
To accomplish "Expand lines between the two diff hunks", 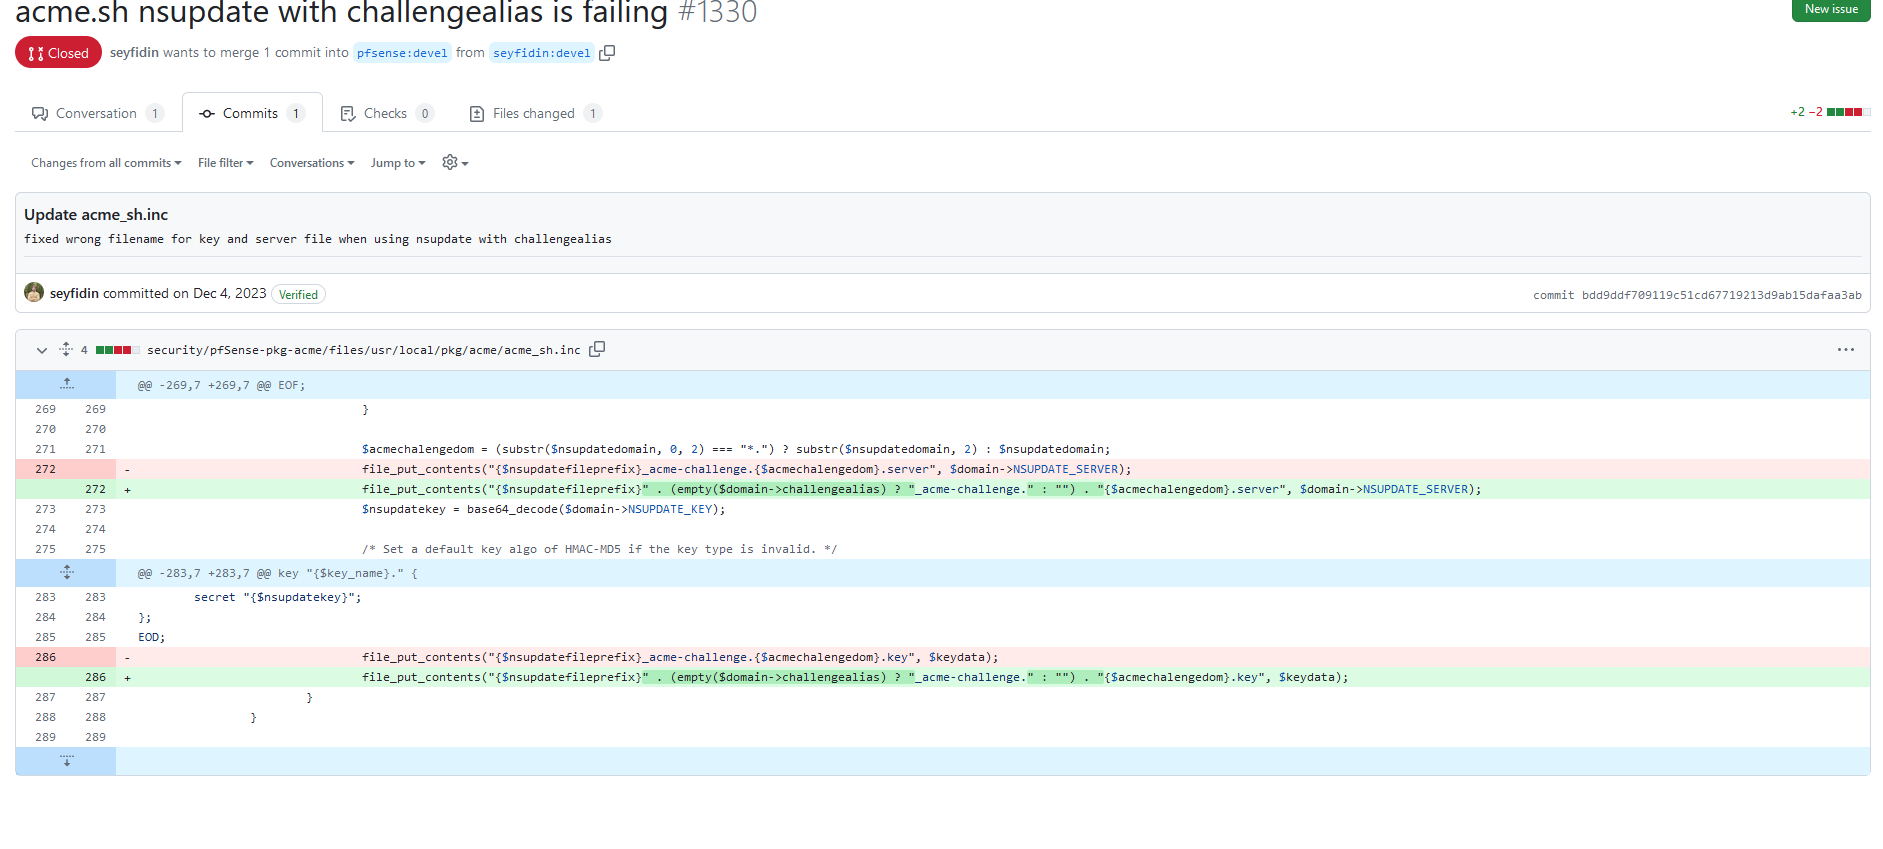I will (x=66, y=572).
